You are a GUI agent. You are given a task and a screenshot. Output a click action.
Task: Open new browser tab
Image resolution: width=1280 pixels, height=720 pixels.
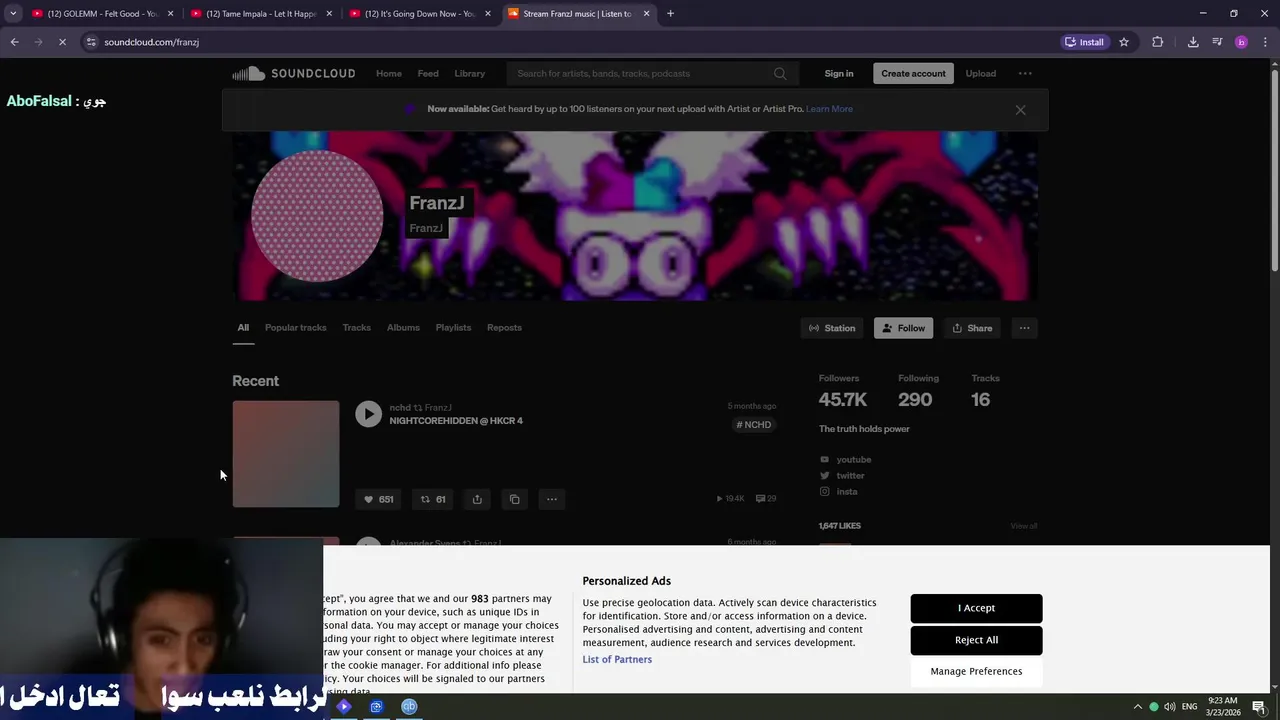point(670,13)
